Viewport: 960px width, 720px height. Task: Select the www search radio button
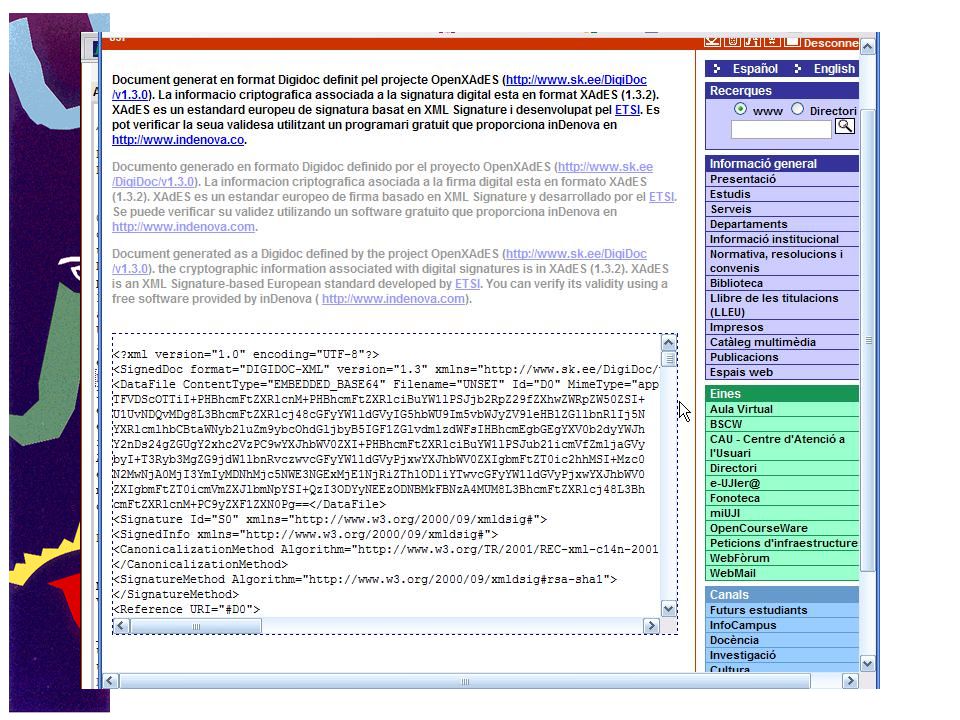click(740, 109)
